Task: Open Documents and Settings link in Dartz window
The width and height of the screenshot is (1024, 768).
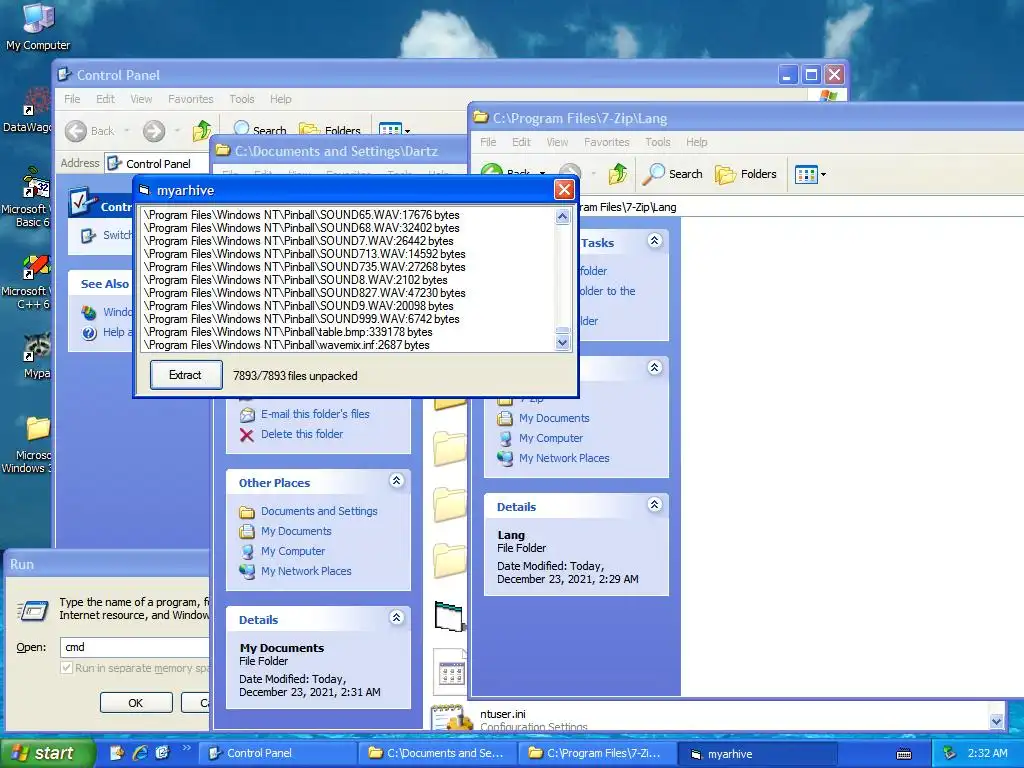Action: click(319, 511)
